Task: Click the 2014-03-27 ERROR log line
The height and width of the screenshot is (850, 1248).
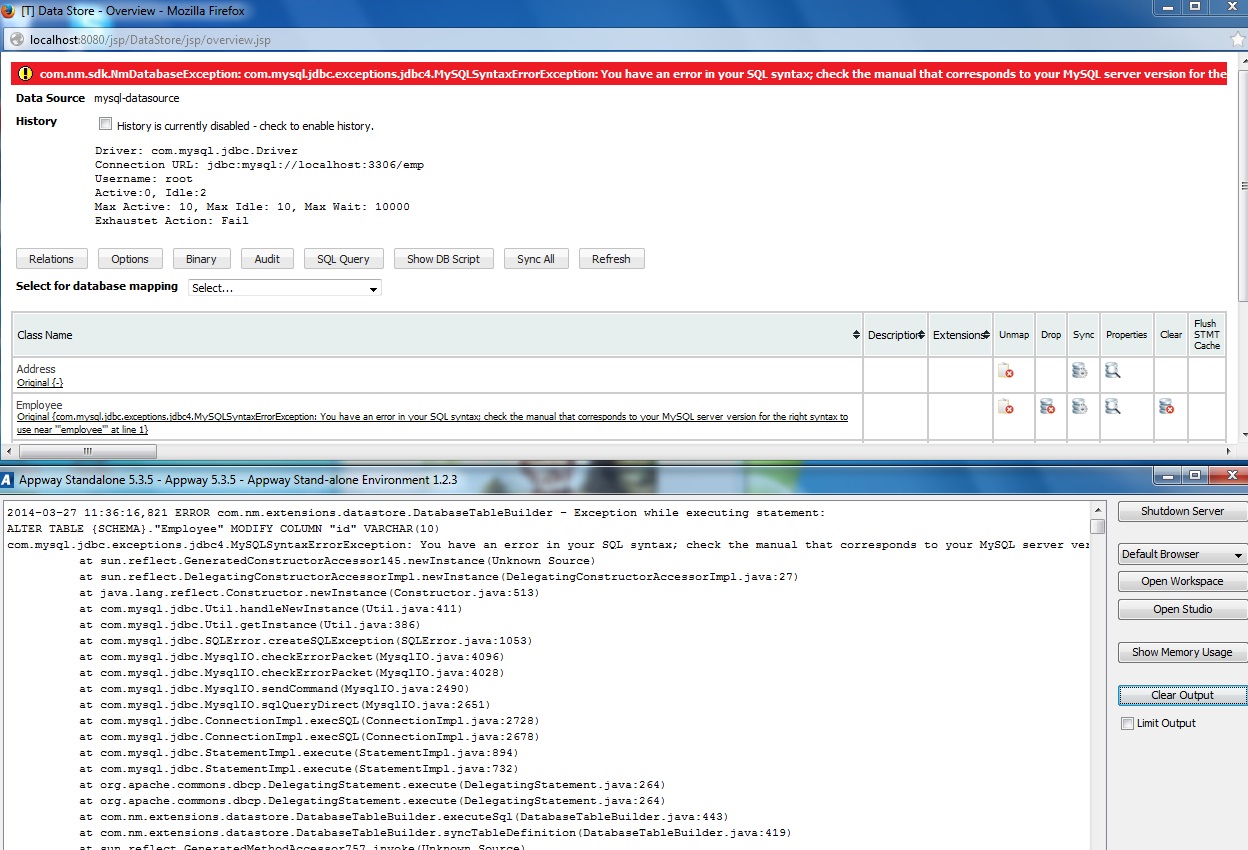Action: tap(416, 513)
